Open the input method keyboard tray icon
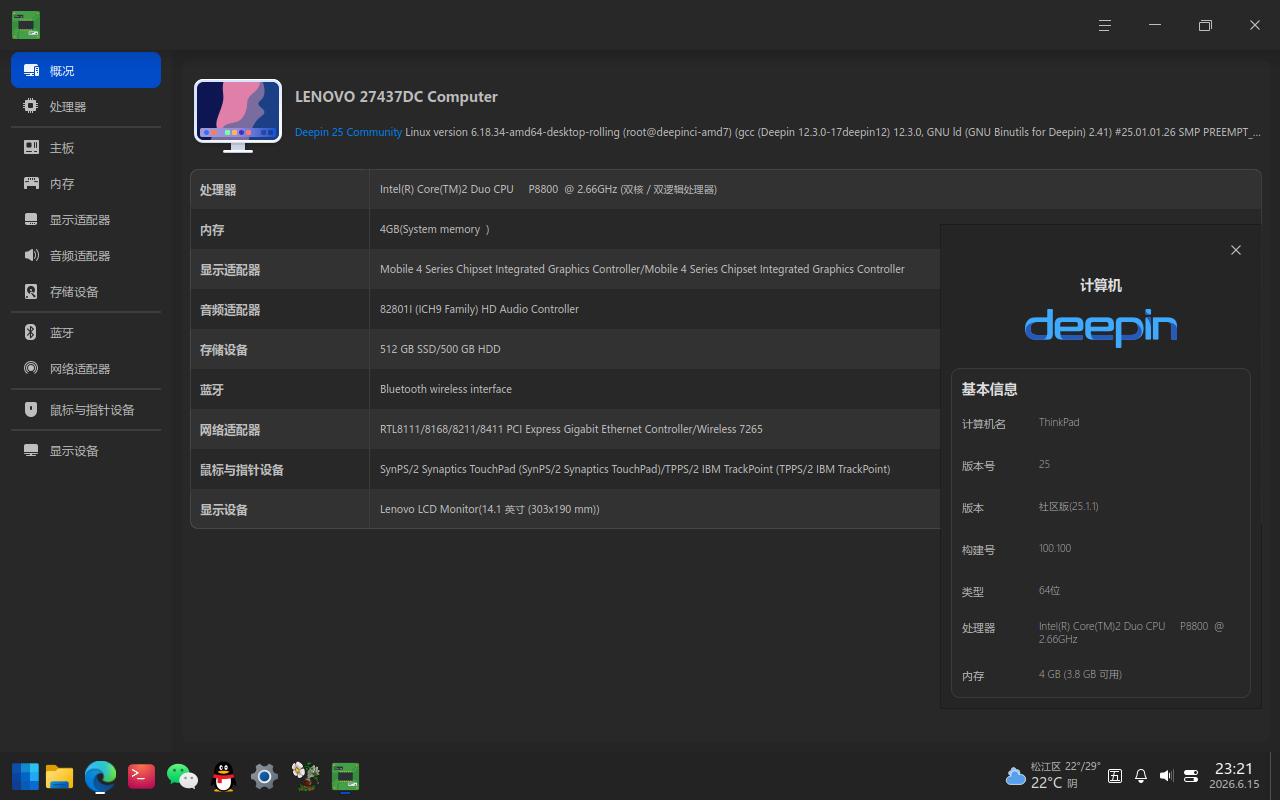1280x800 pixels. click(1115, 775)
